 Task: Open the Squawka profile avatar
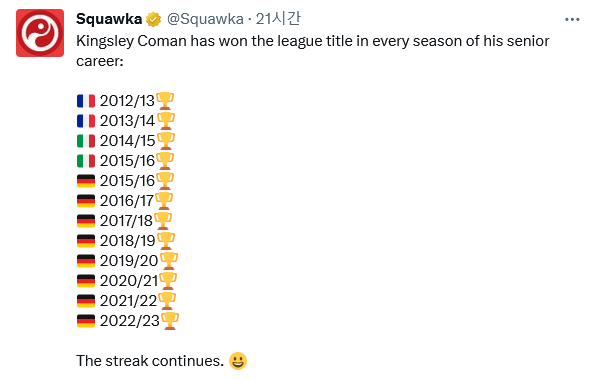pyautogui.click(x=40, y=33)
